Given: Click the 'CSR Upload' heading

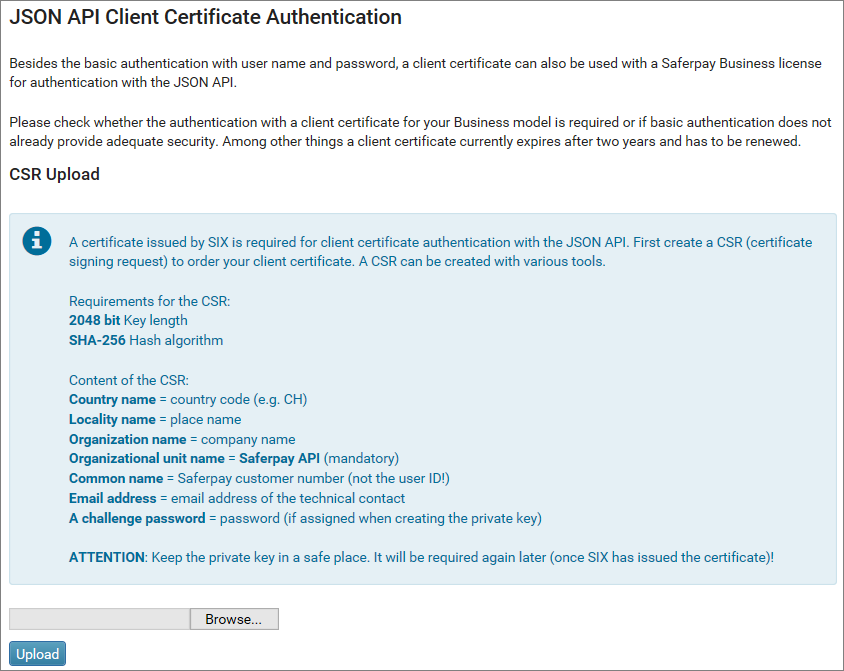Looking at the screenshot, I should (x=54, y=174).
